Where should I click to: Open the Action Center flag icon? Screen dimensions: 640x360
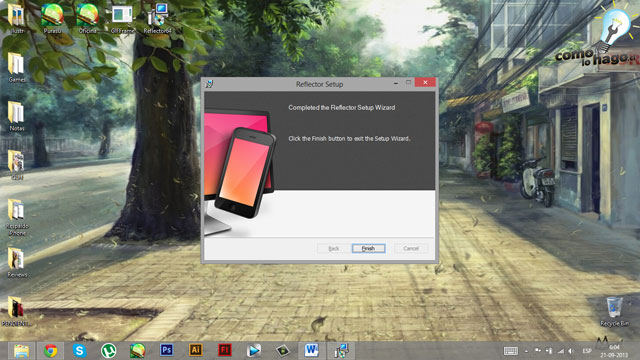tap(538, 351)
